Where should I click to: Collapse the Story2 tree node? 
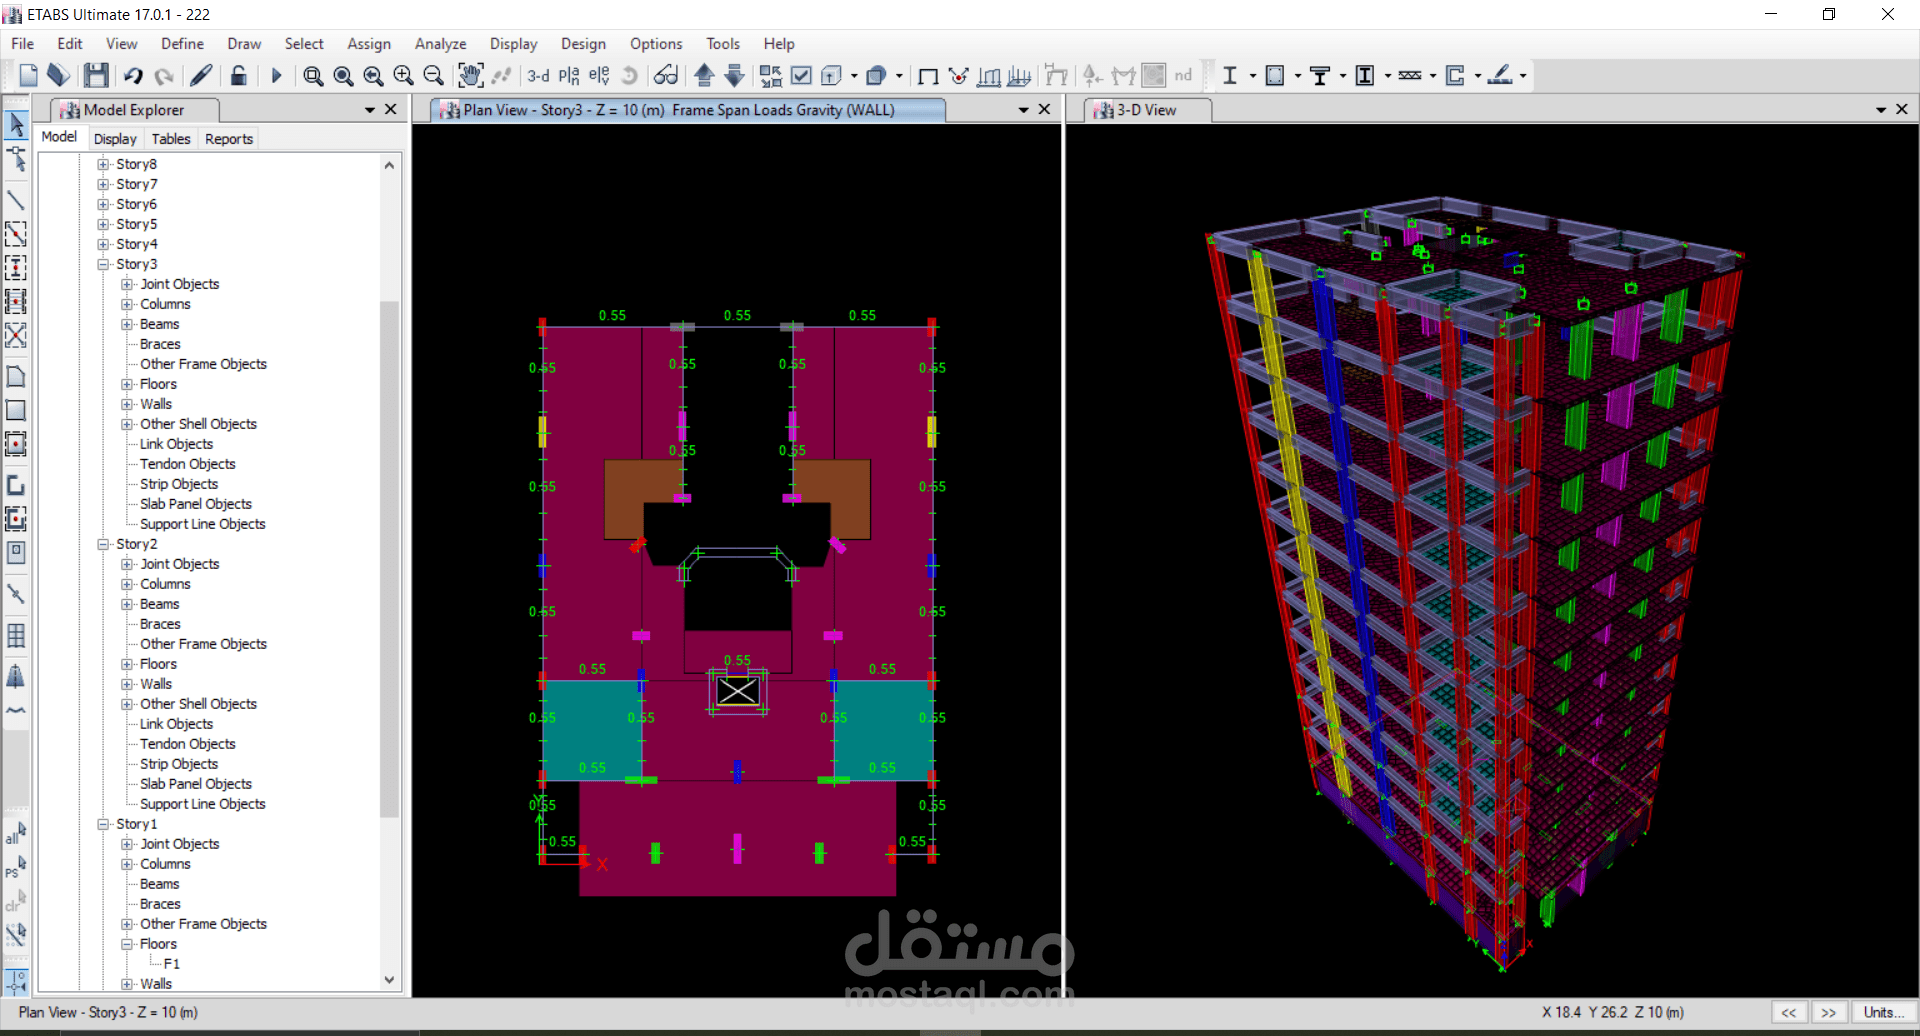[x=103, y=544]
